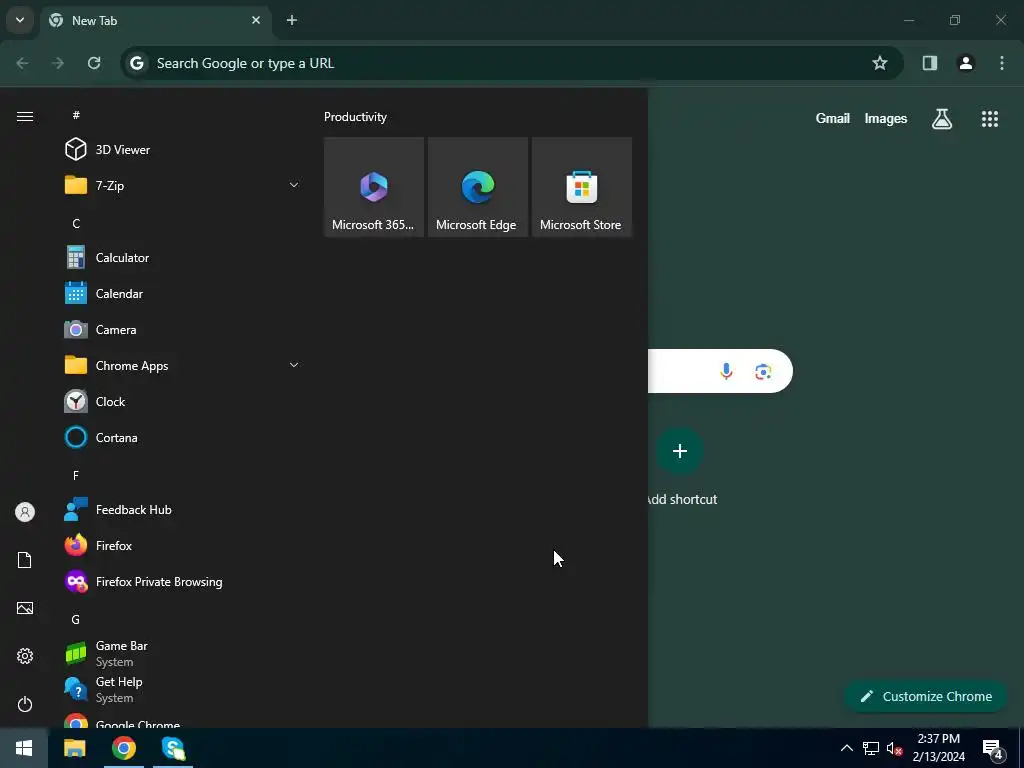This screenshot has width=1024, height=768.
Task: Open Feedback Hub
Action: pos(183,509)
